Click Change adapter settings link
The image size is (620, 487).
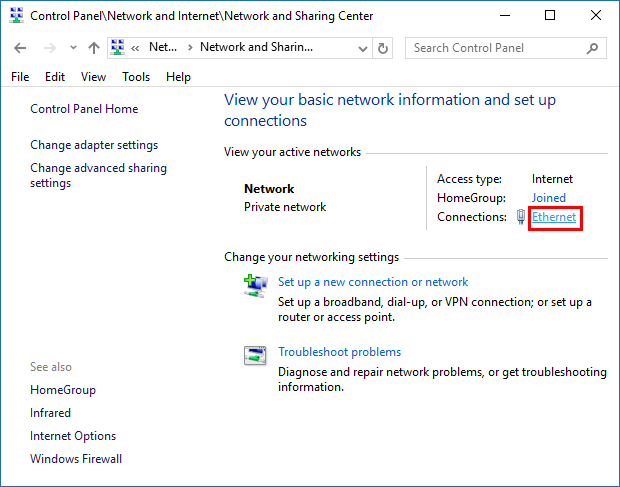coord(94,145)
